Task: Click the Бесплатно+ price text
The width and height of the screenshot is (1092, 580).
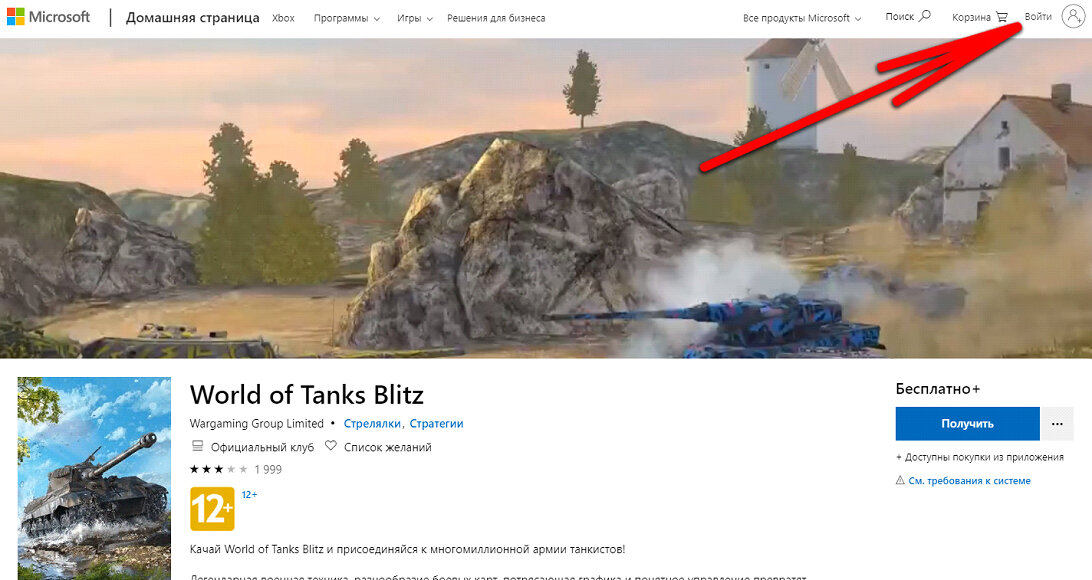Action: (937, 389)
